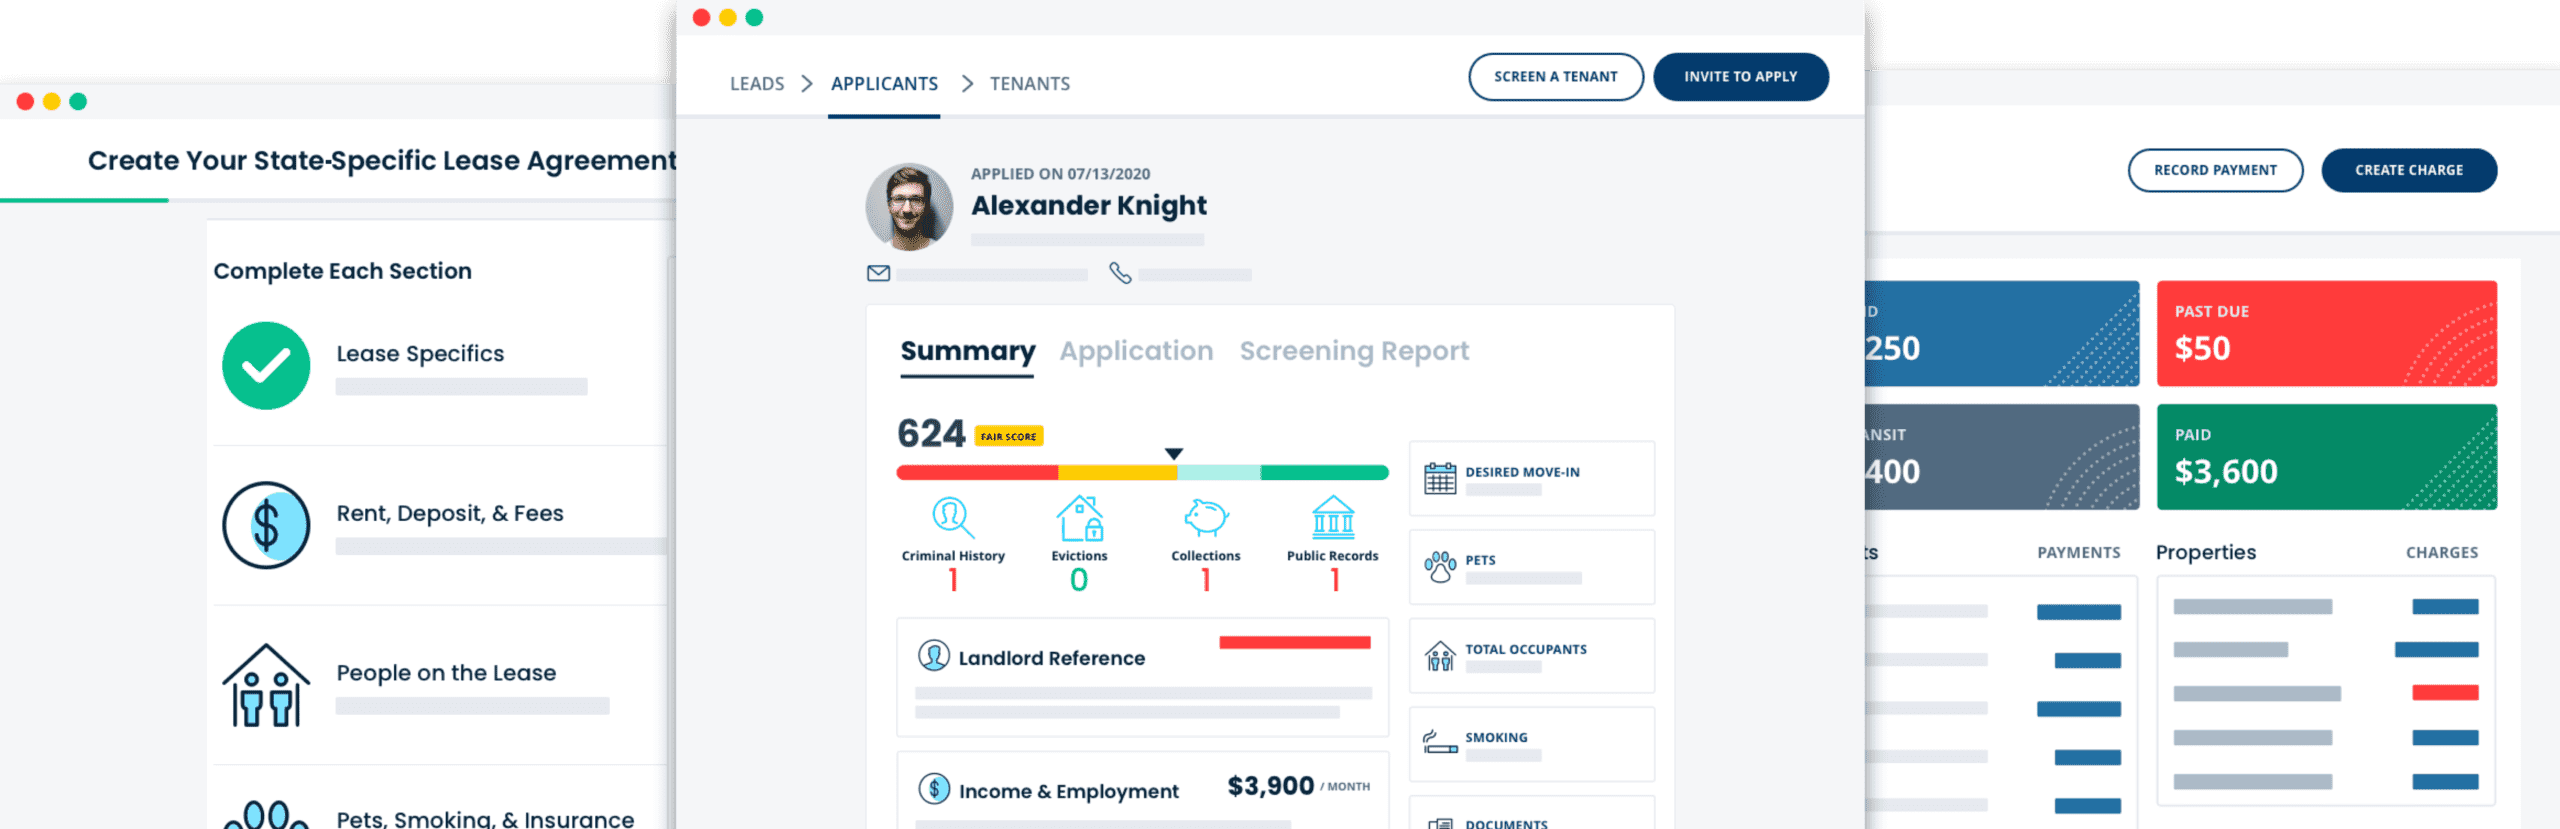Screen dimensions: 2560x829
Task: Switch to the Tenants tab
Action: click(1030, 84)
